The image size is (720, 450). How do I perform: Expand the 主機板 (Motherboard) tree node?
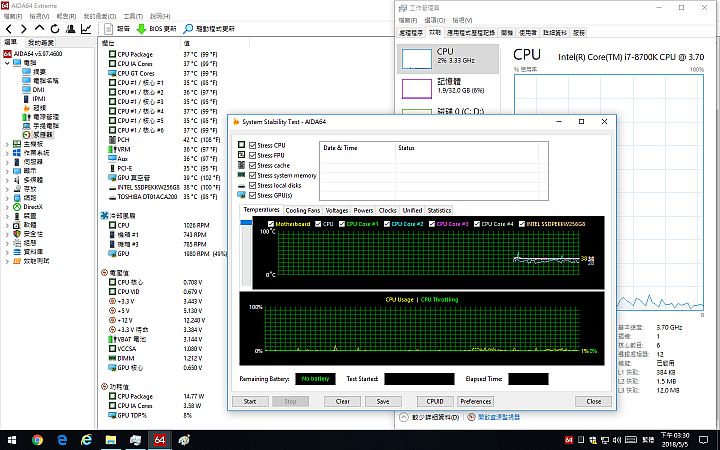[x=7, y=144]
